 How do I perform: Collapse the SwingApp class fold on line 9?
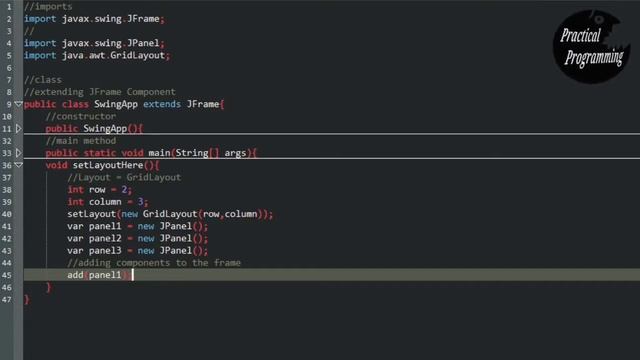18,104
